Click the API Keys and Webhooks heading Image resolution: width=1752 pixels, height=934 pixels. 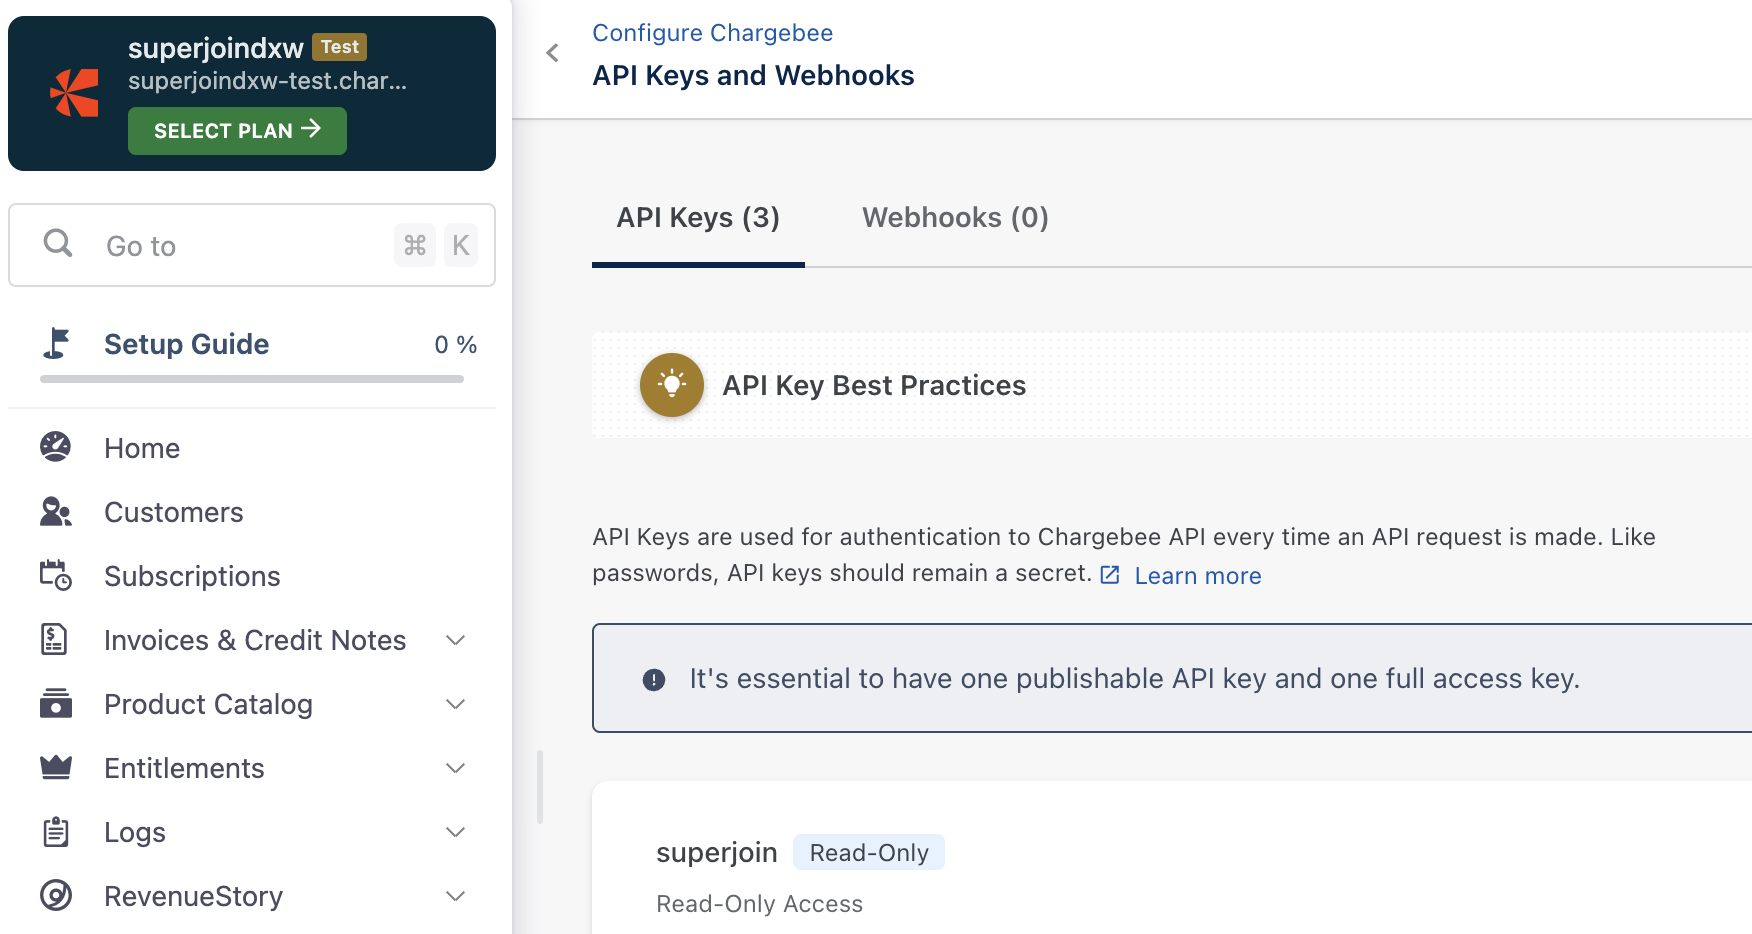point(753,76)
